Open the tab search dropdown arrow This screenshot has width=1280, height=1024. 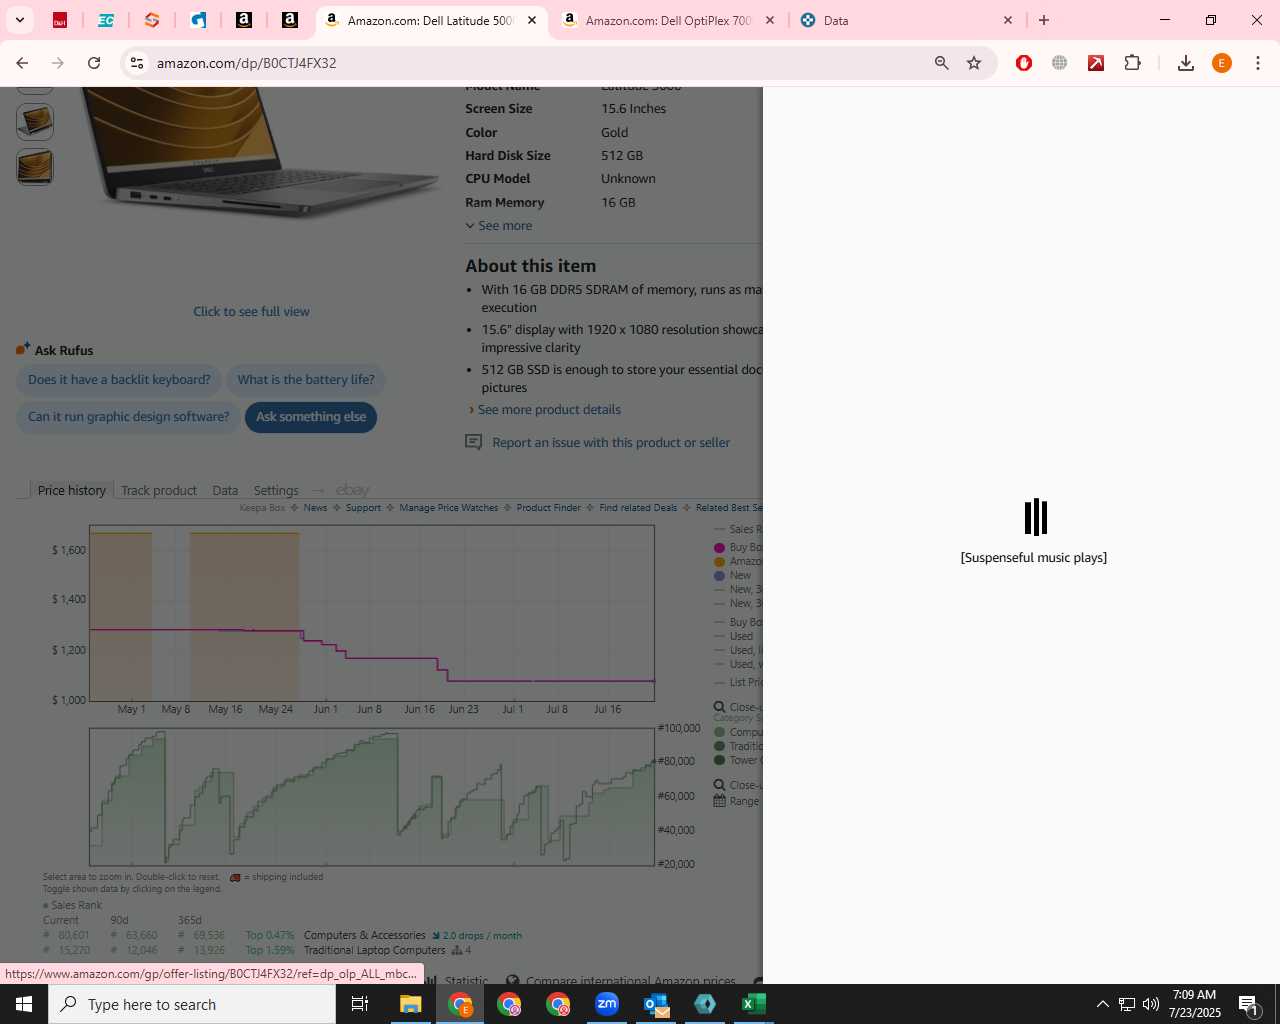click(19, 20)
